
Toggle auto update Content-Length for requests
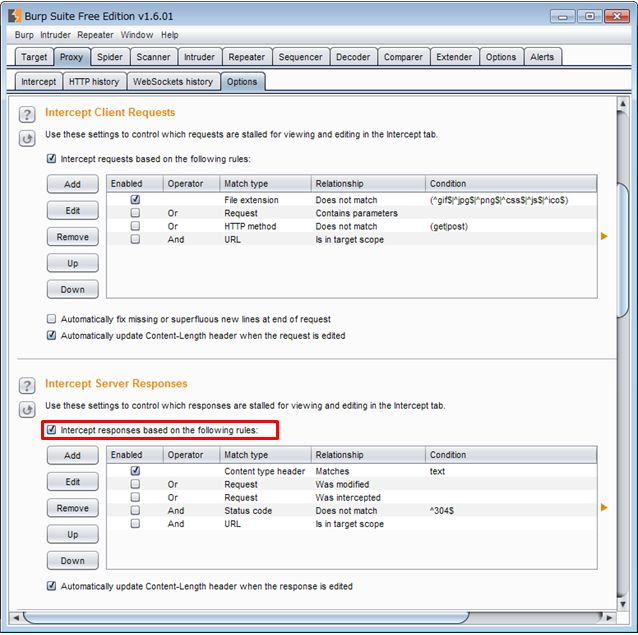(51, 335)
